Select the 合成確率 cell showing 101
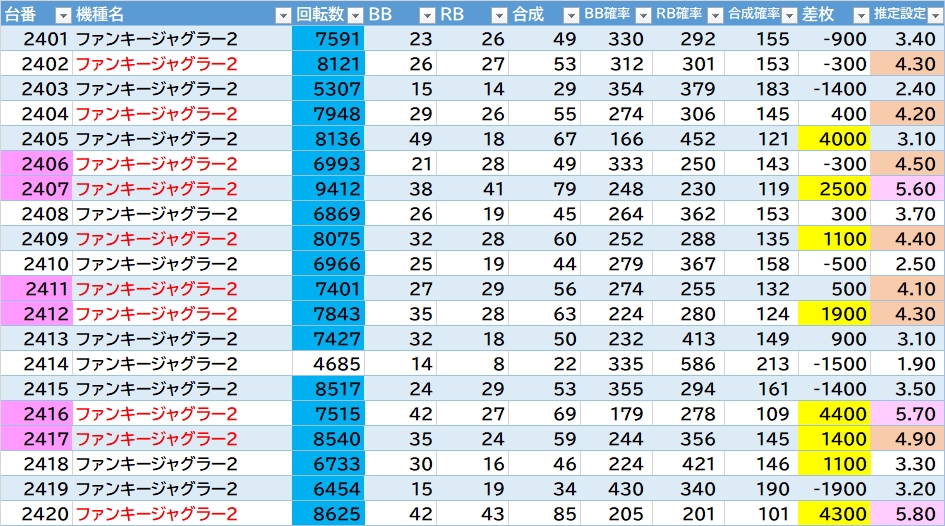Viewport: 945px width, 526px height. pyautogui.click(x=762, y=513)
